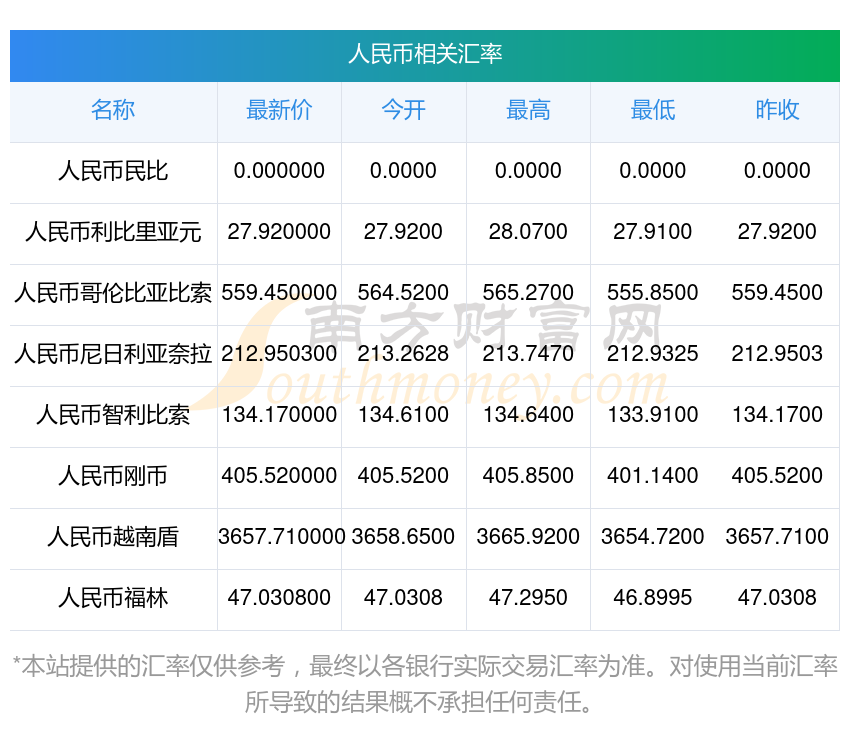Select latest price 134.170000

279,415
